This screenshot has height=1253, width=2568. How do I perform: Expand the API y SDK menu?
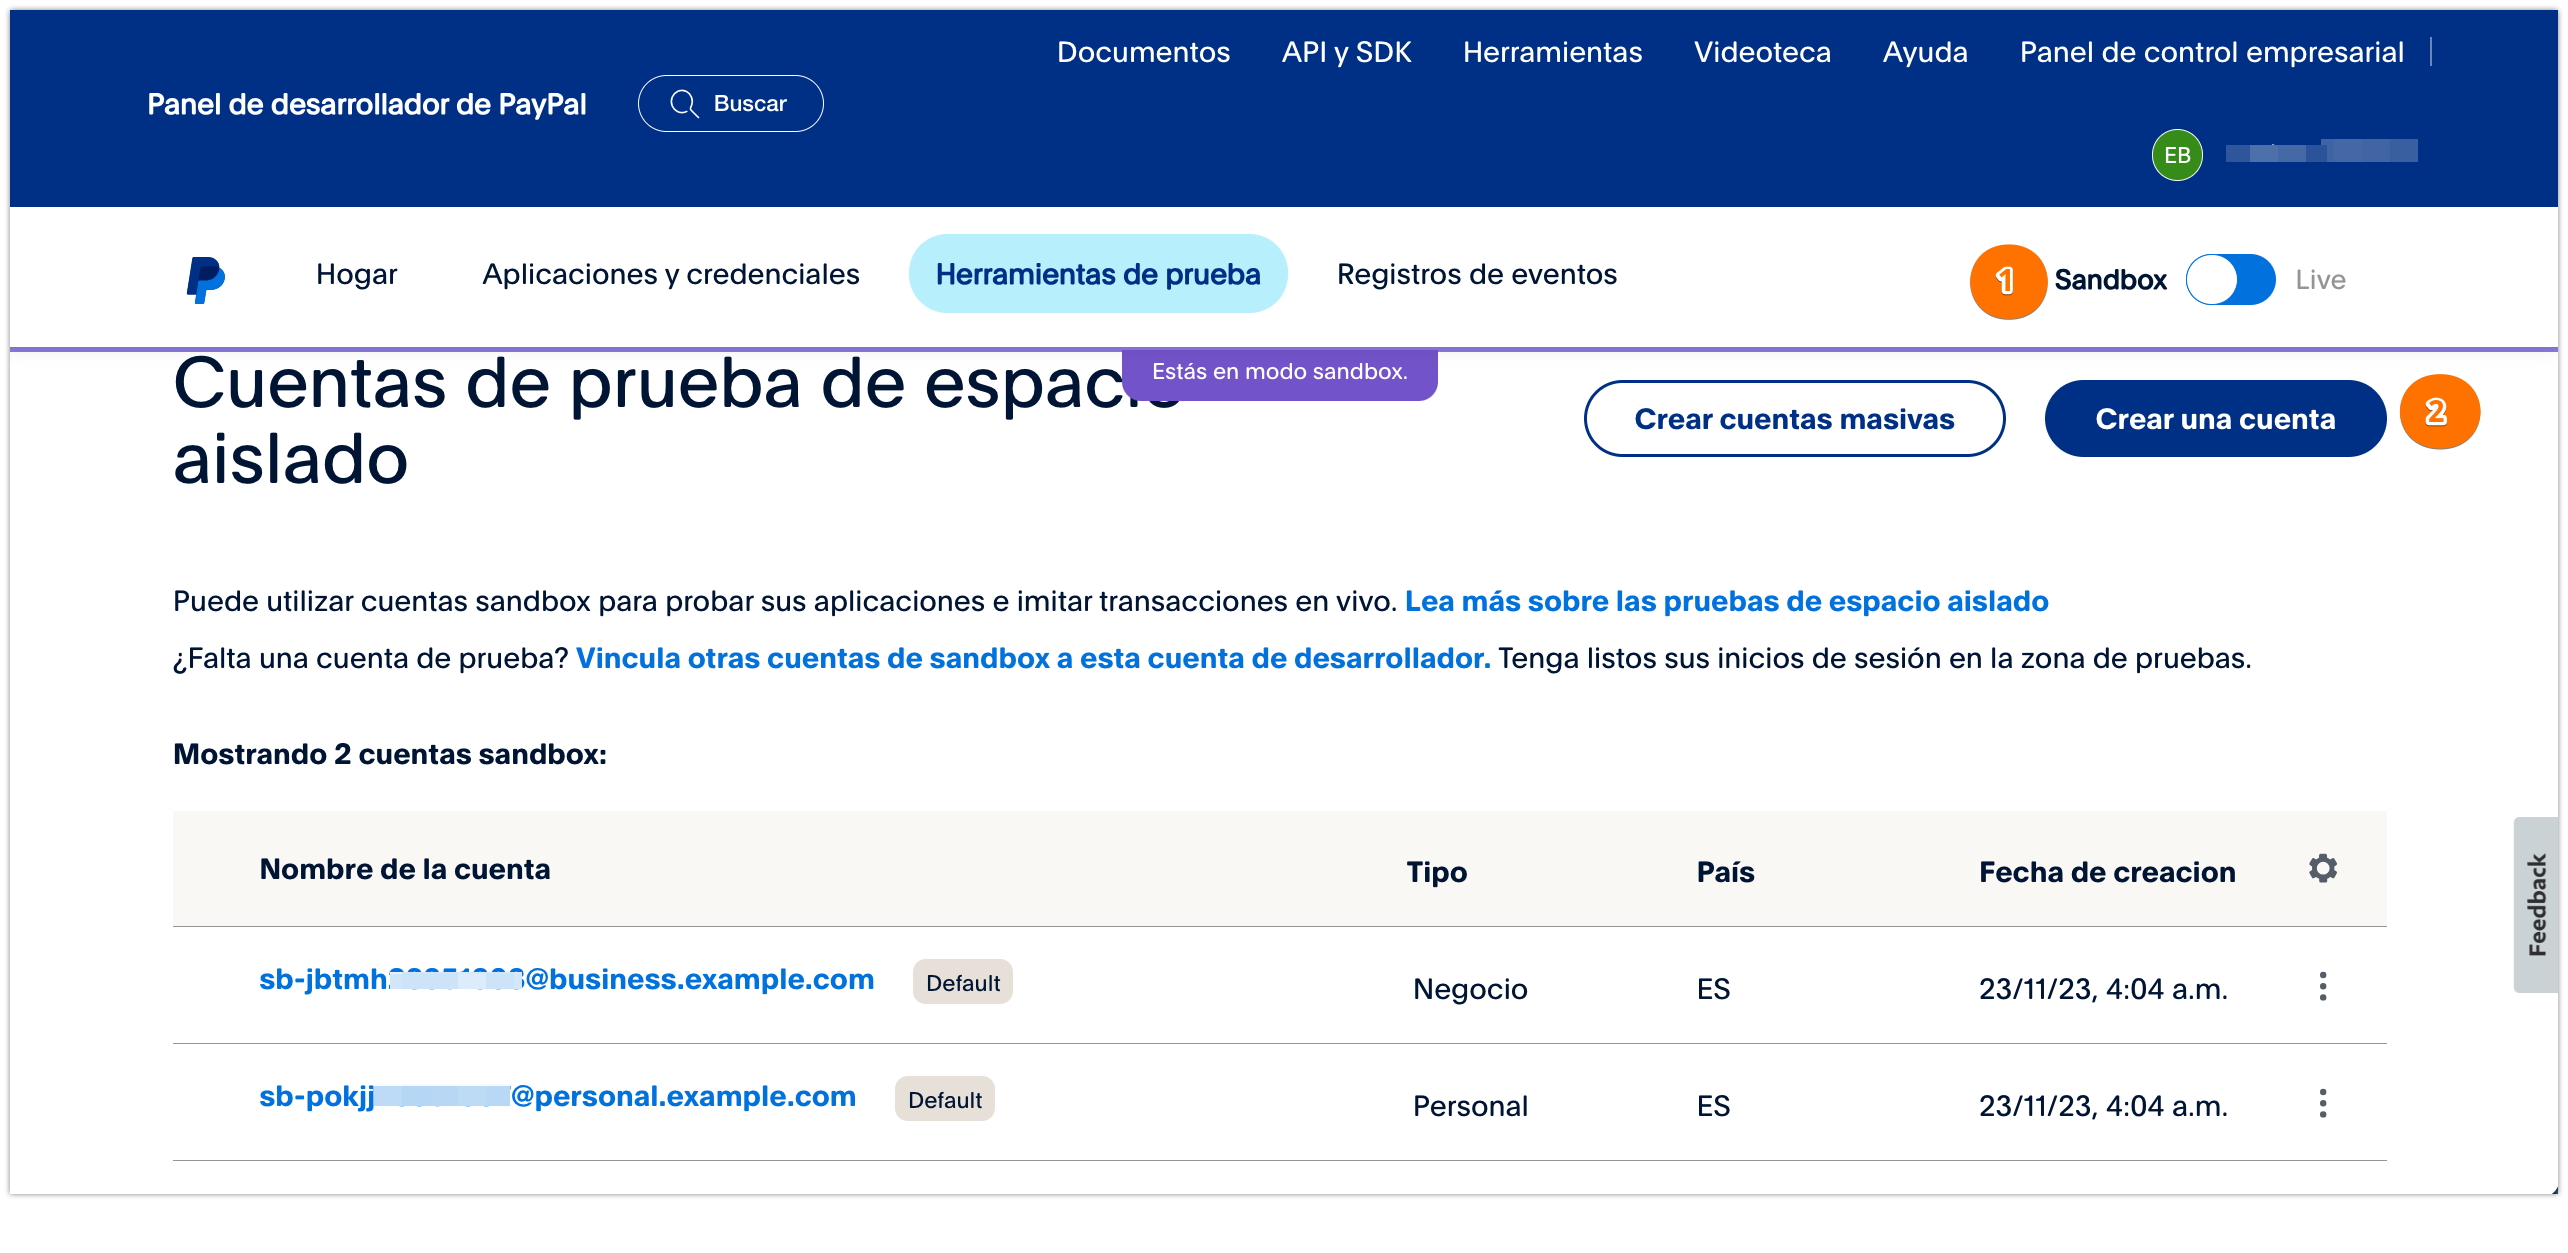point(1346,52)
